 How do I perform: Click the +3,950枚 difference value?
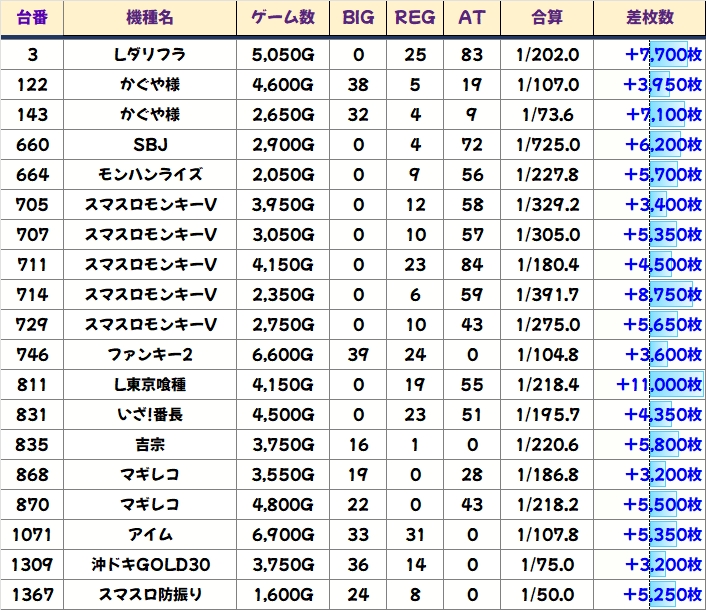[x=663, y=85]
